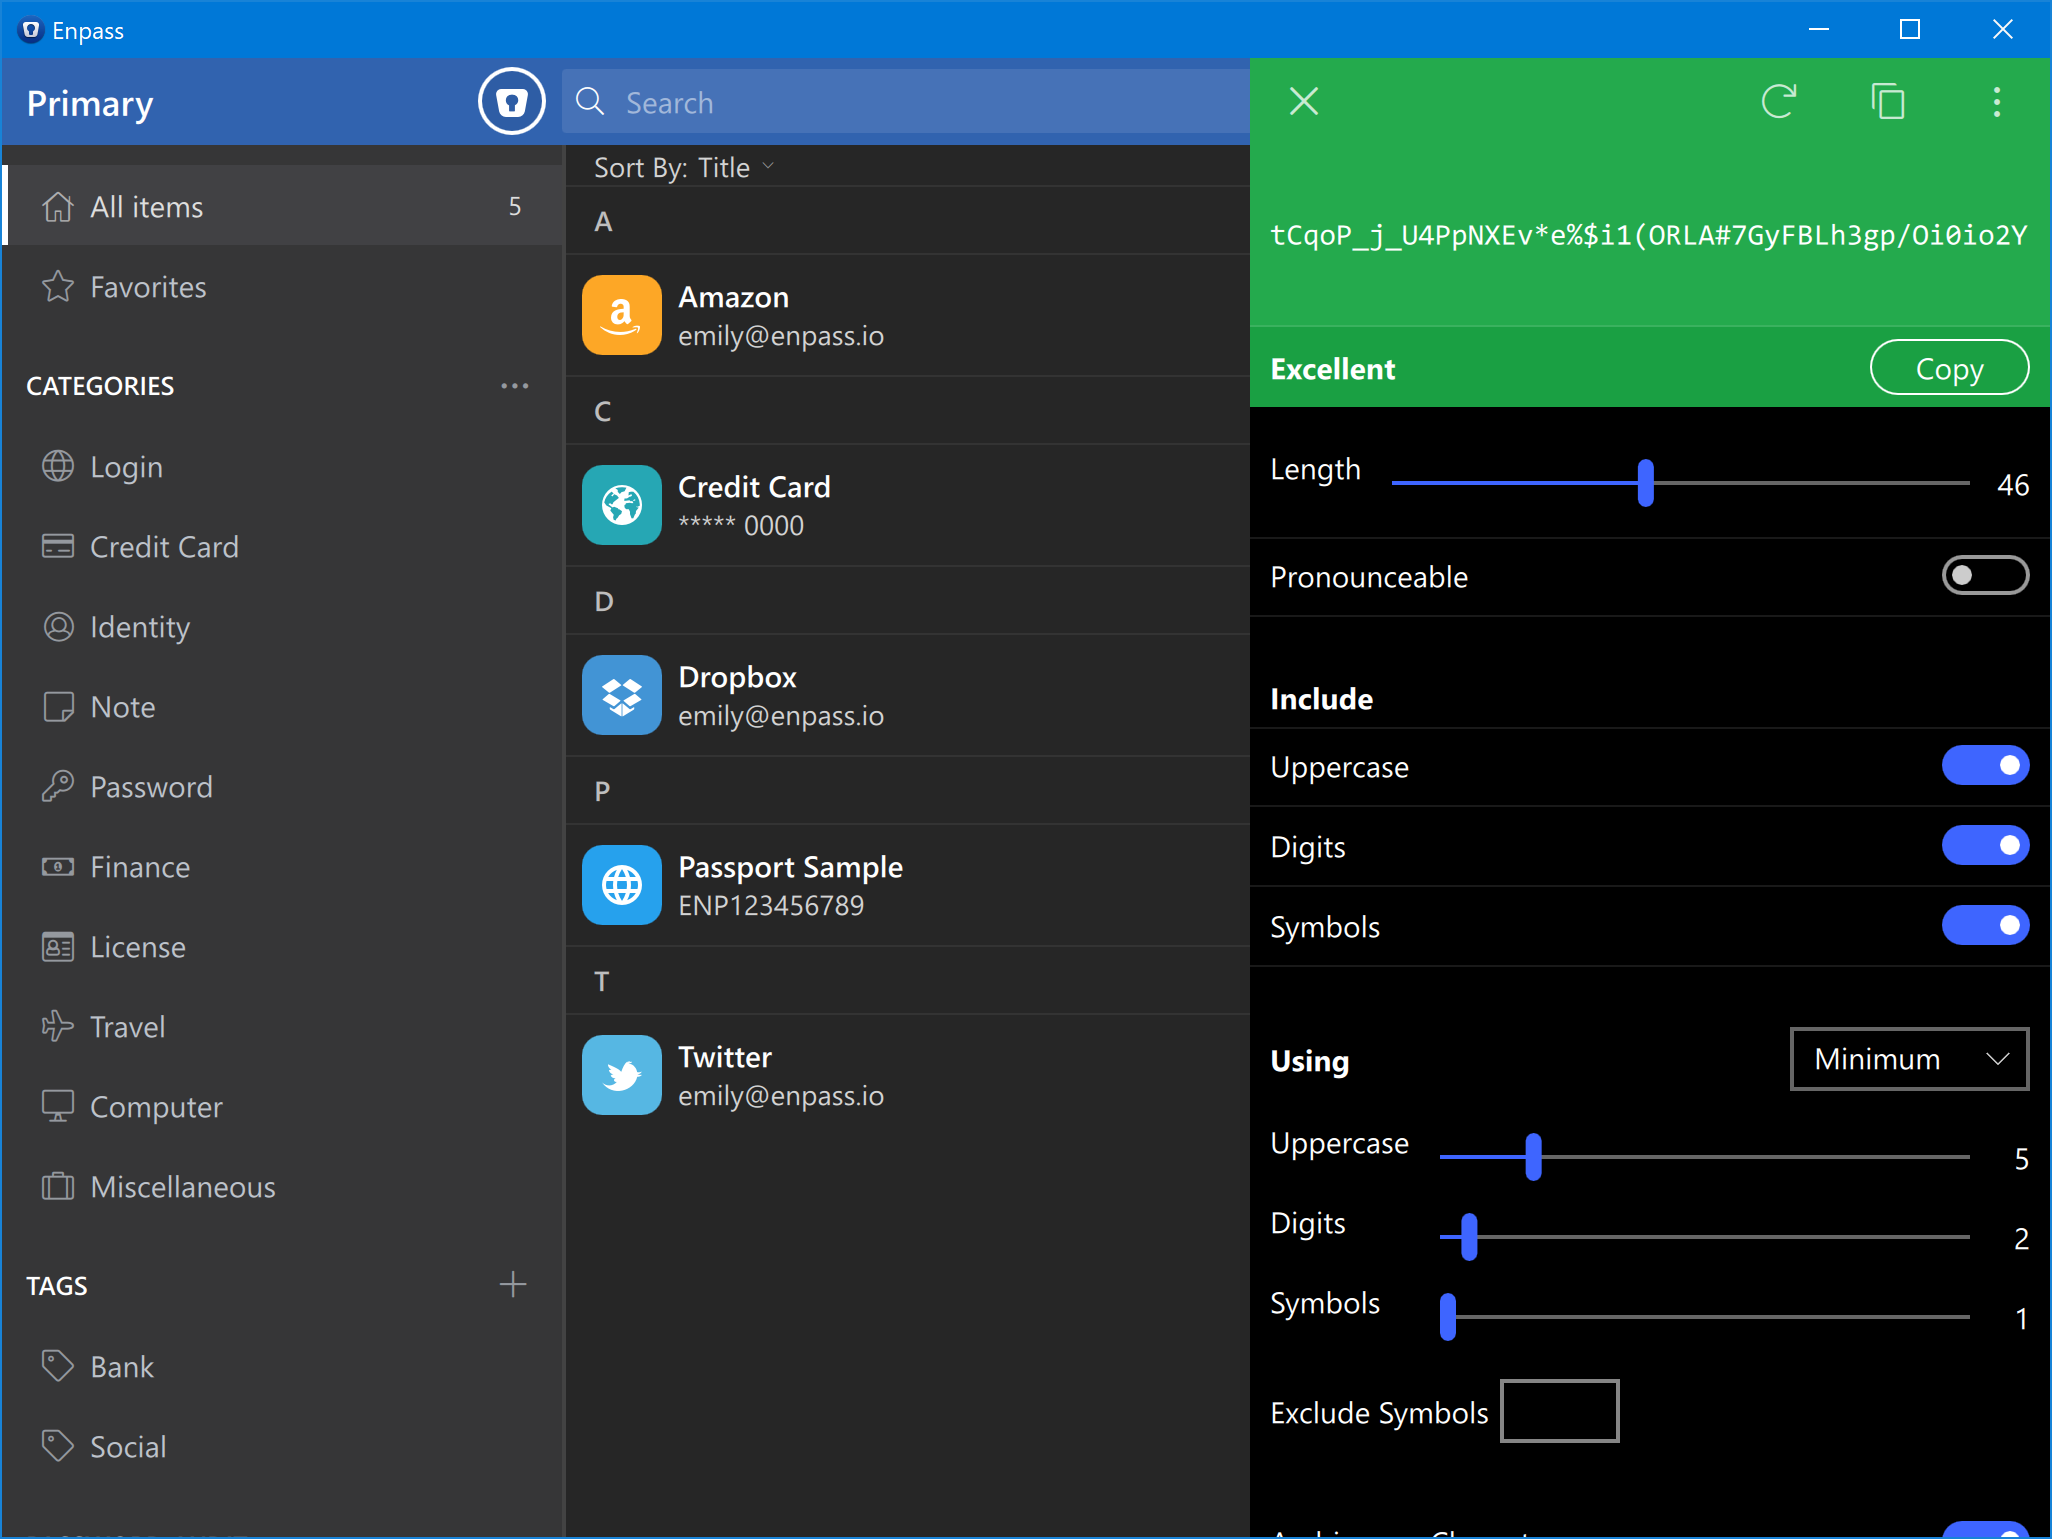Open the Twitter entry title
Image resolution: width=2052 pixels, height=1539 pixels.
click(x=725, y=1057)
